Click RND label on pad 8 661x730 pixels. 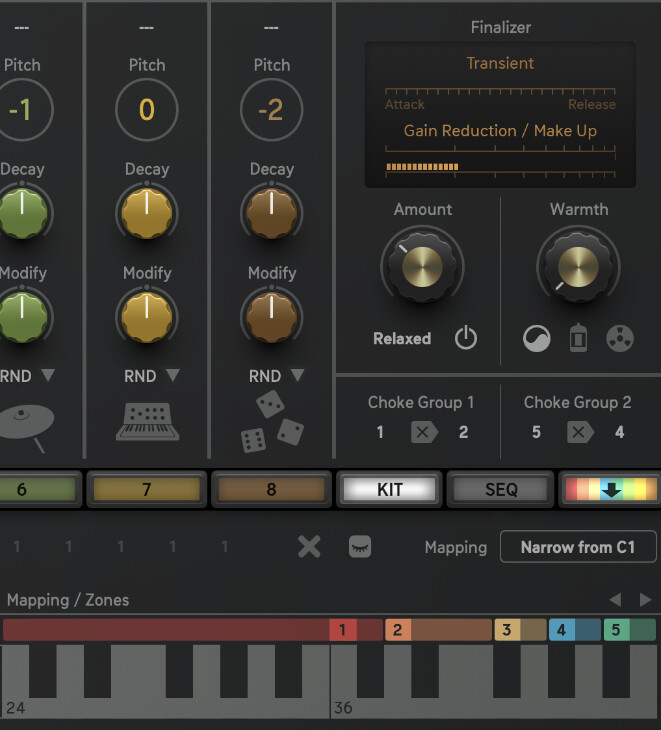265,376
